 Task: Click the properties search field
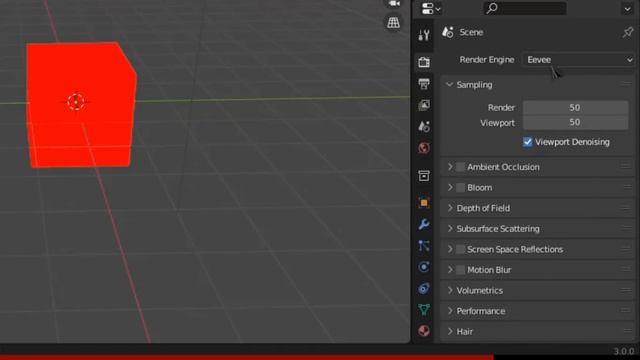525,8
